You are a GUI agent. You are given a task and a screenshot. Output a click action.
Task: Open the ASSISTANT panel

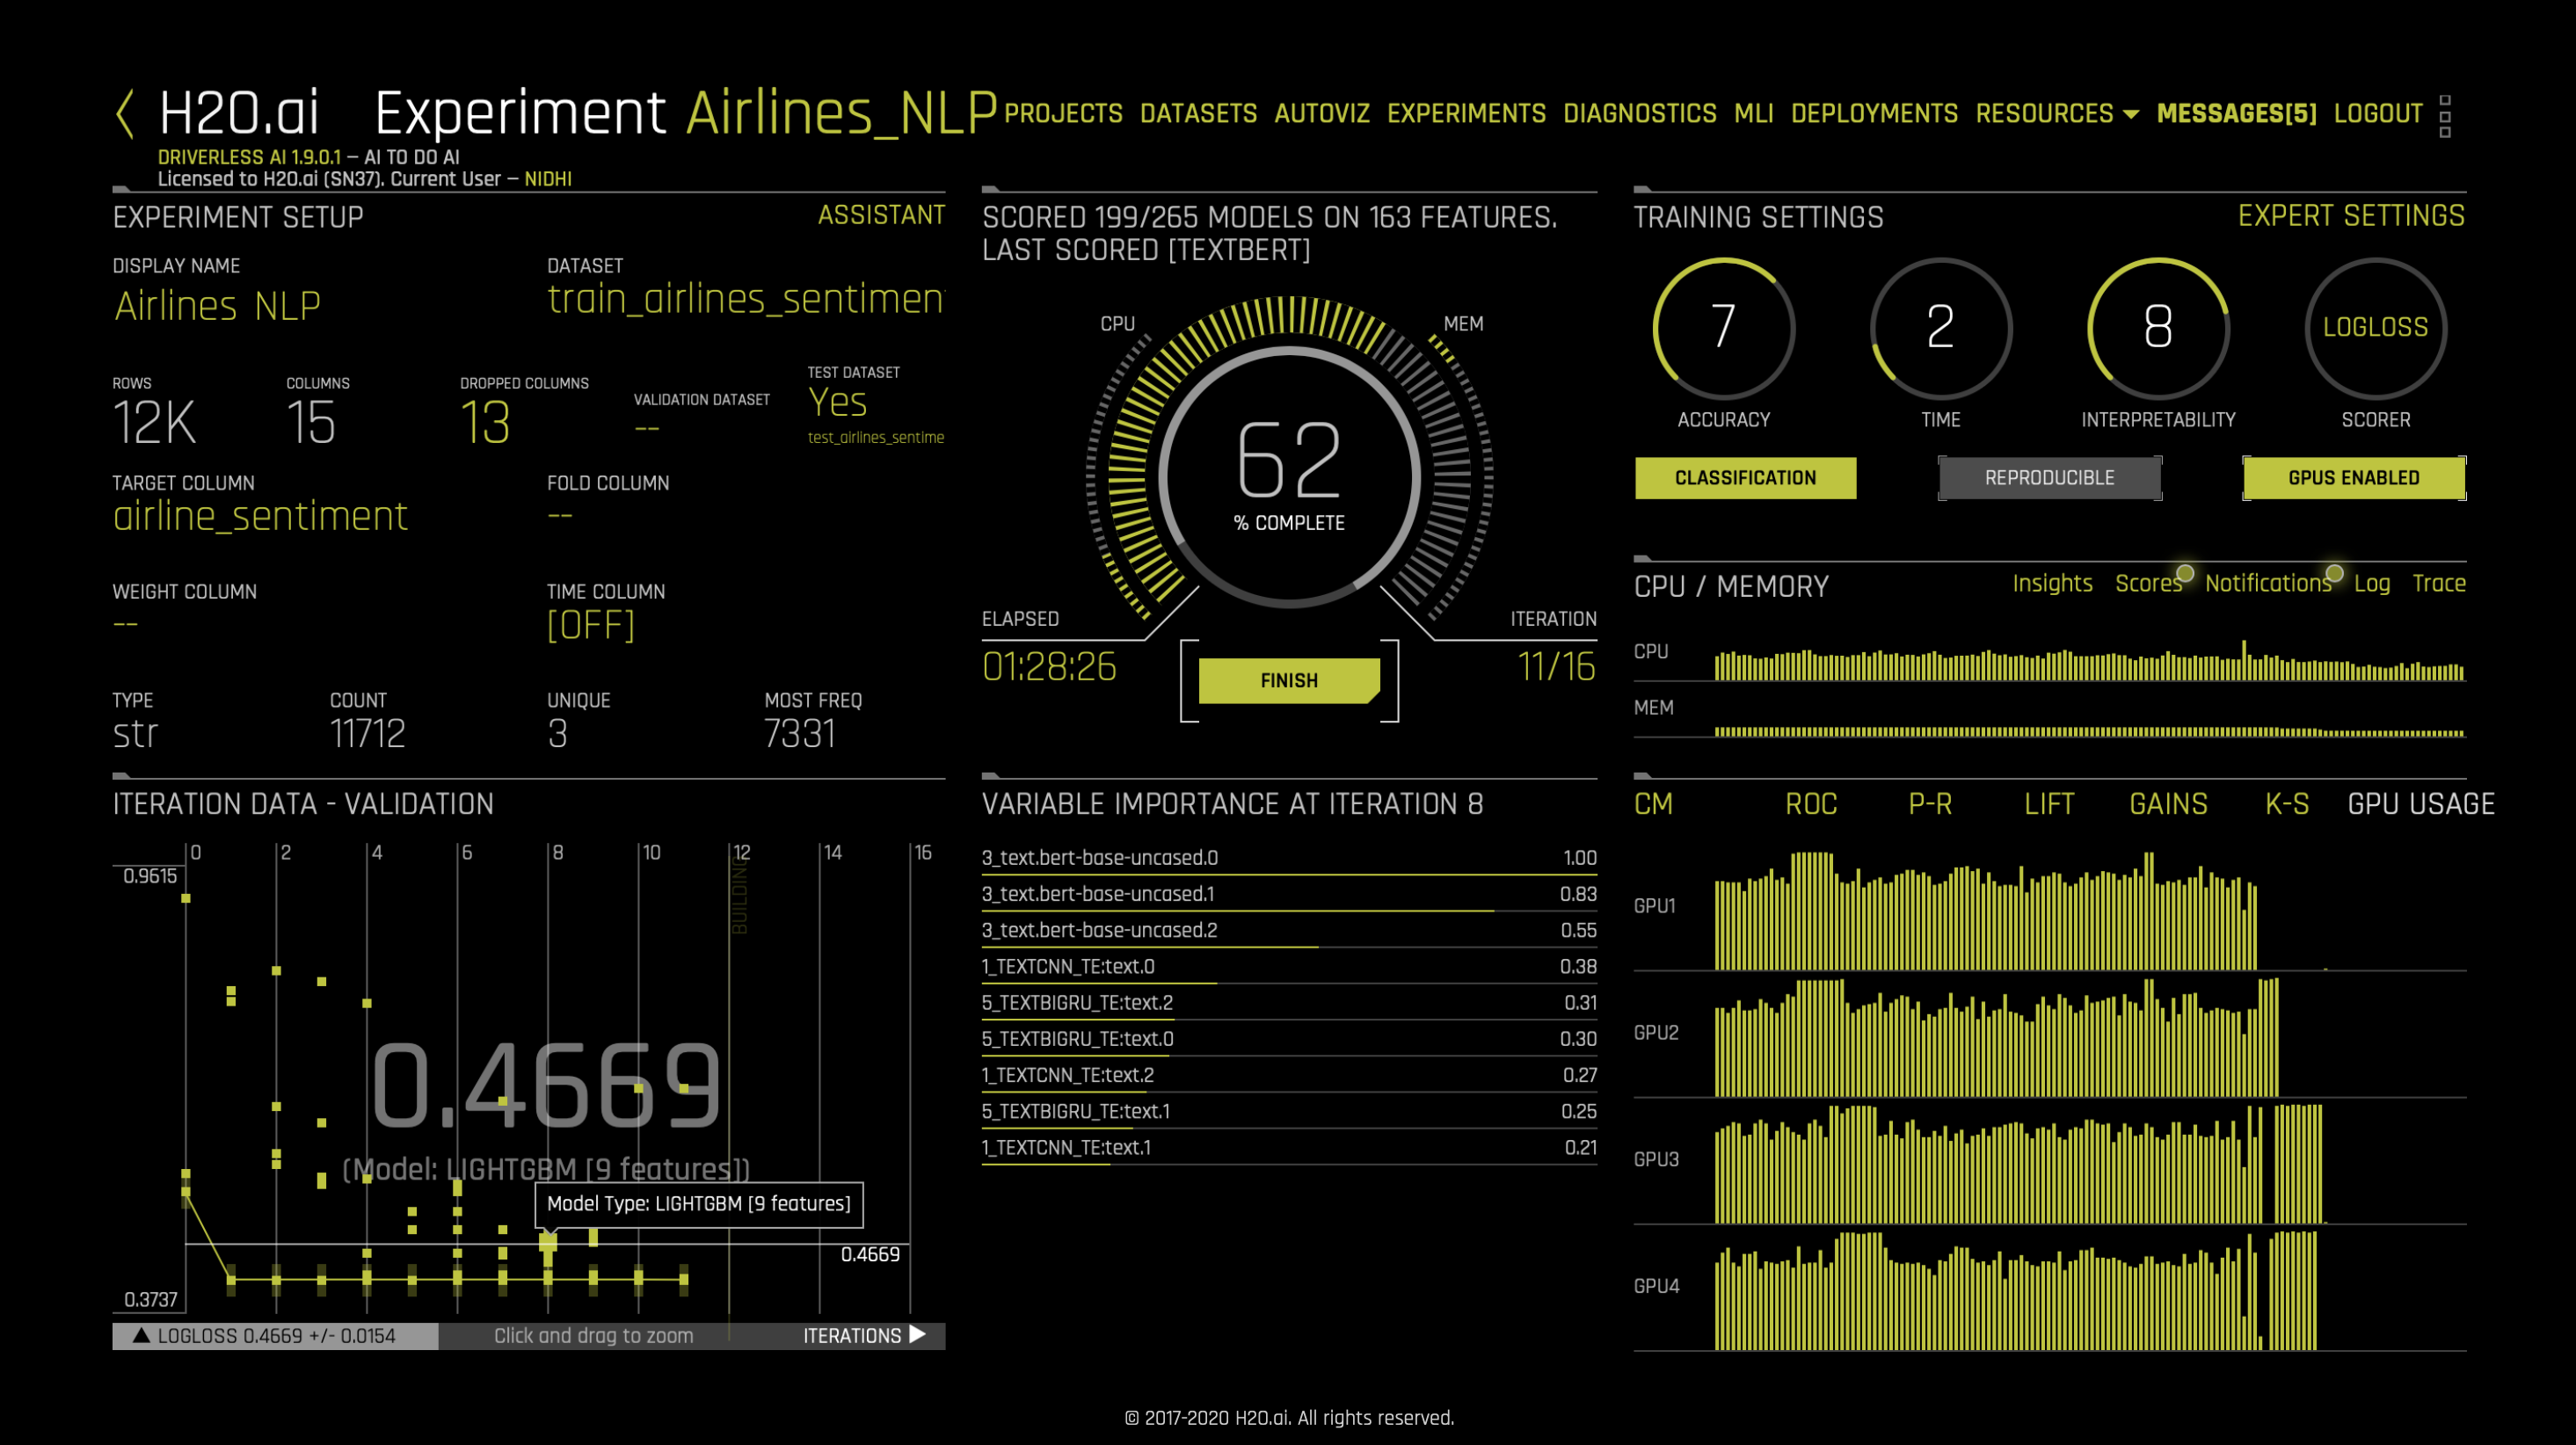[880, 215]
